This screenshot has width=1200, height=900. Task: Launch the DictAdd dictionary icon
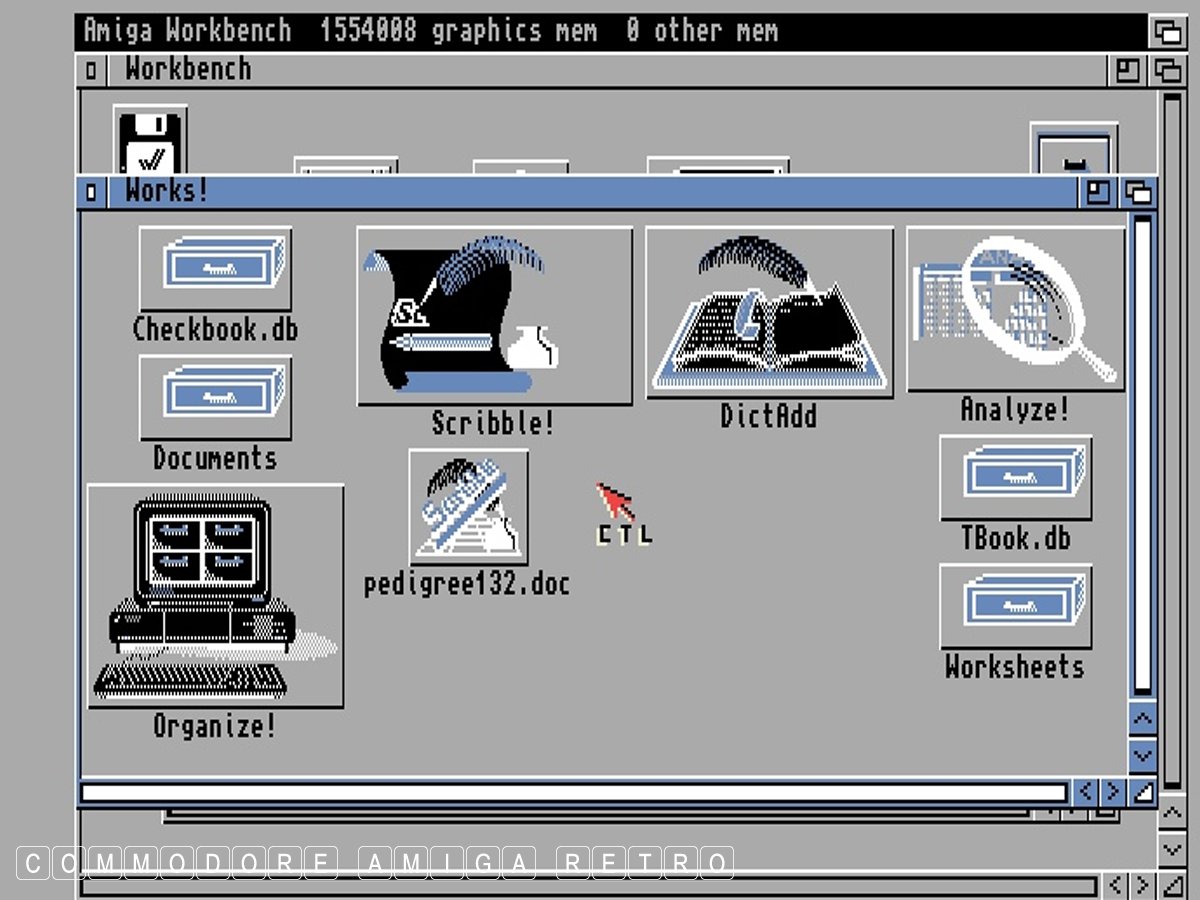pos(769,313)
